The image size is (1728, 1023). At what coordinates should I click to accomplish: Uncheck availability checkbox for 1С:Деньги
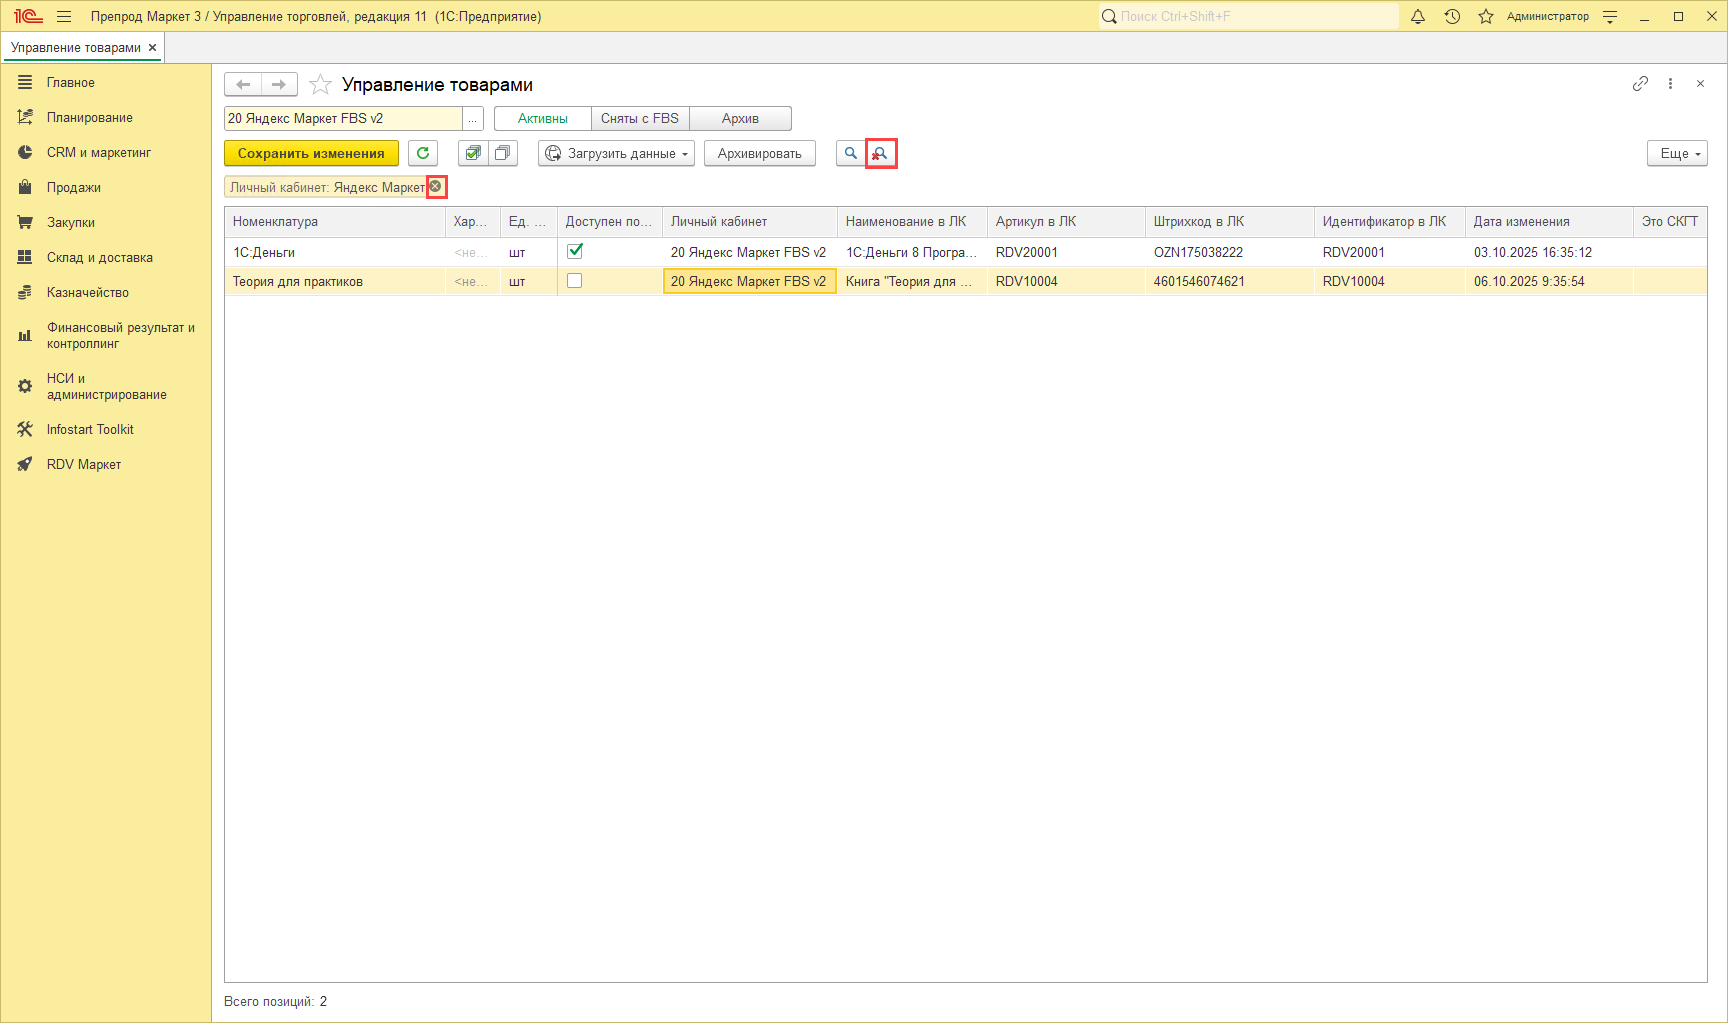tap(575, 251)
